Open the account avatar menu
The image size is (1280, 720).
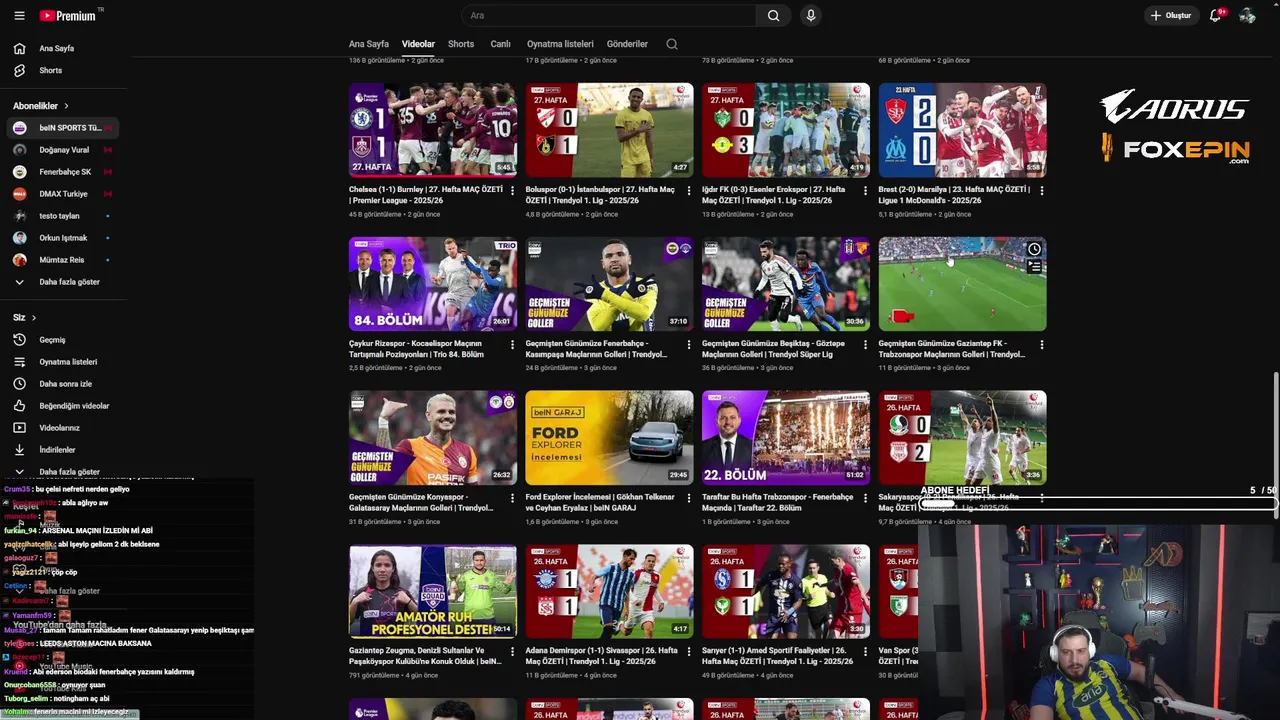(1247, 15)
